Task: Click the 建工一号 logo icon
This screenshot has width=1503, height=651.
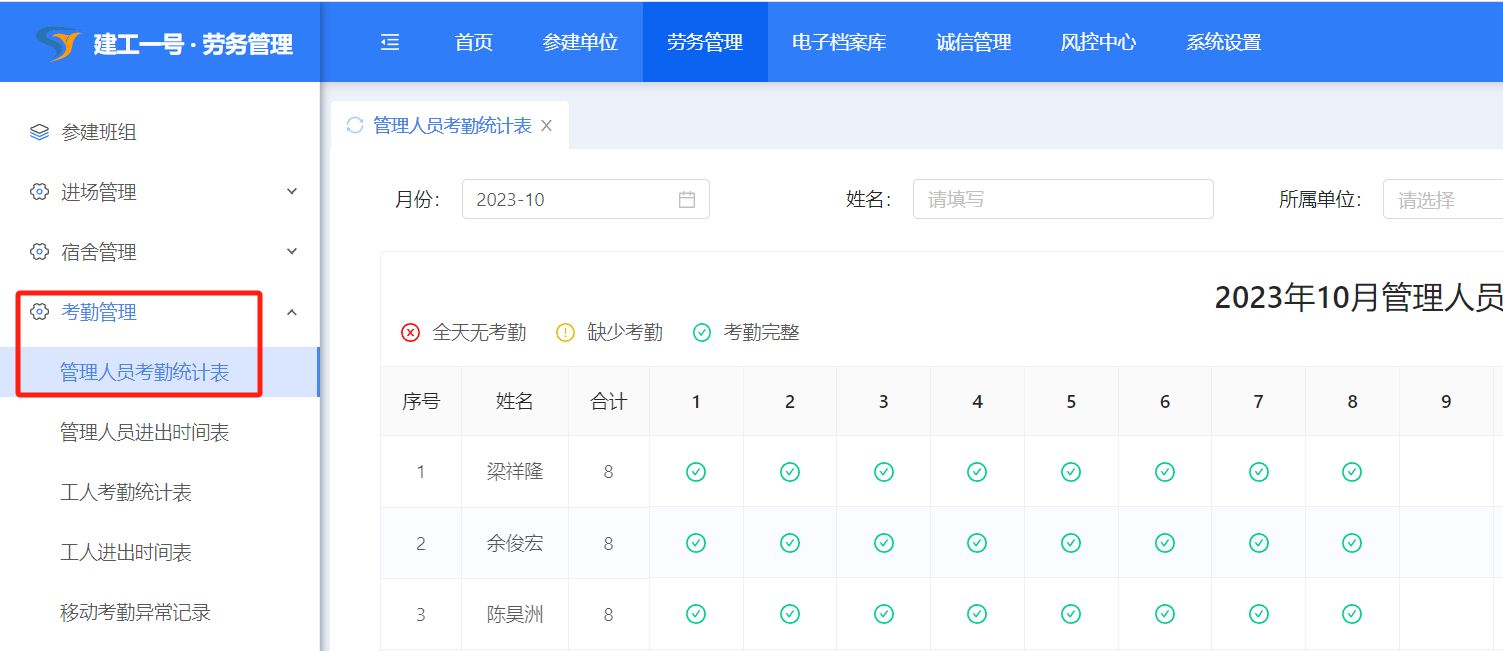Action: pos(57,43)
